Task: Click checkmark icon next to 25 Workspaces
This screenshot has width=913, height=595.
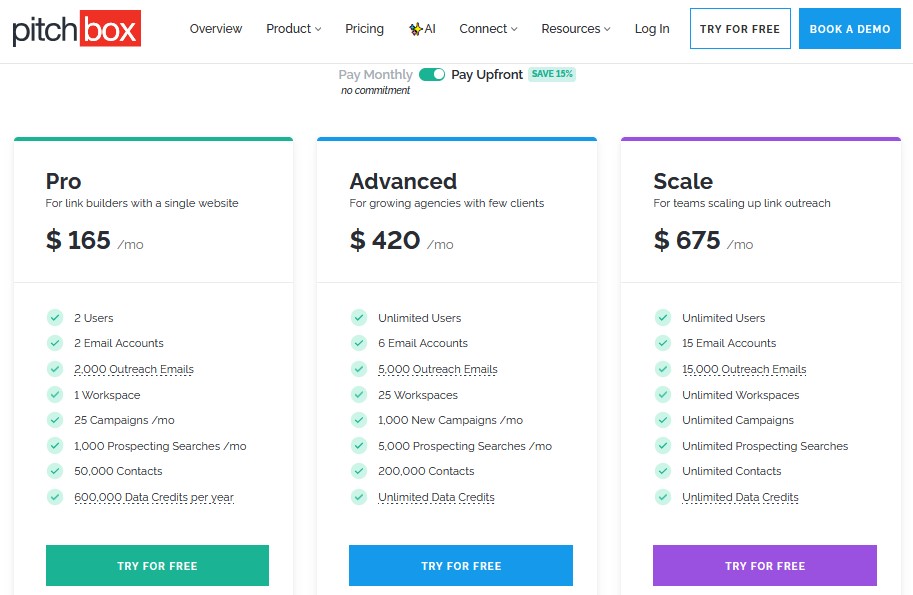Action: 359,395
